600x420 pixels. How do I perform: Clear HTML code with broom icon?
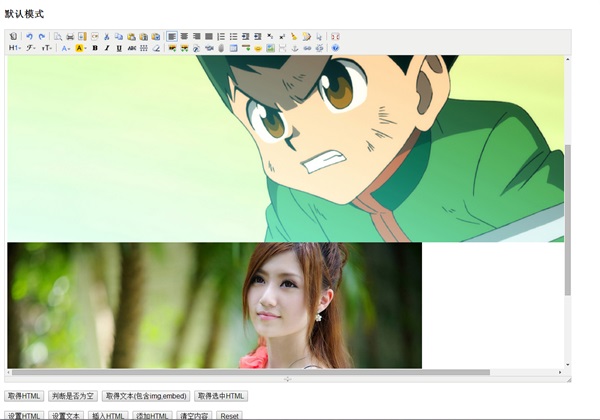(294, 36)
